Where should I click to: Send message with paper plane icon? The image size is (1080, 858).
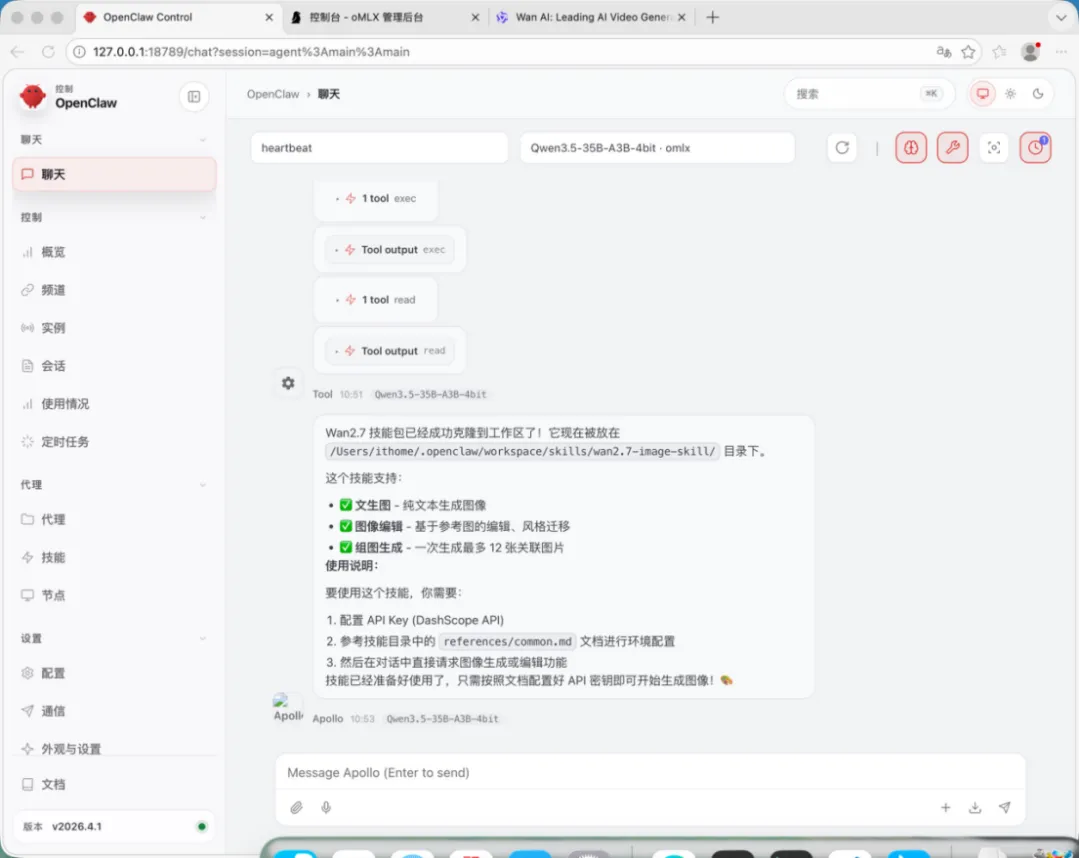coord(1004,807)
